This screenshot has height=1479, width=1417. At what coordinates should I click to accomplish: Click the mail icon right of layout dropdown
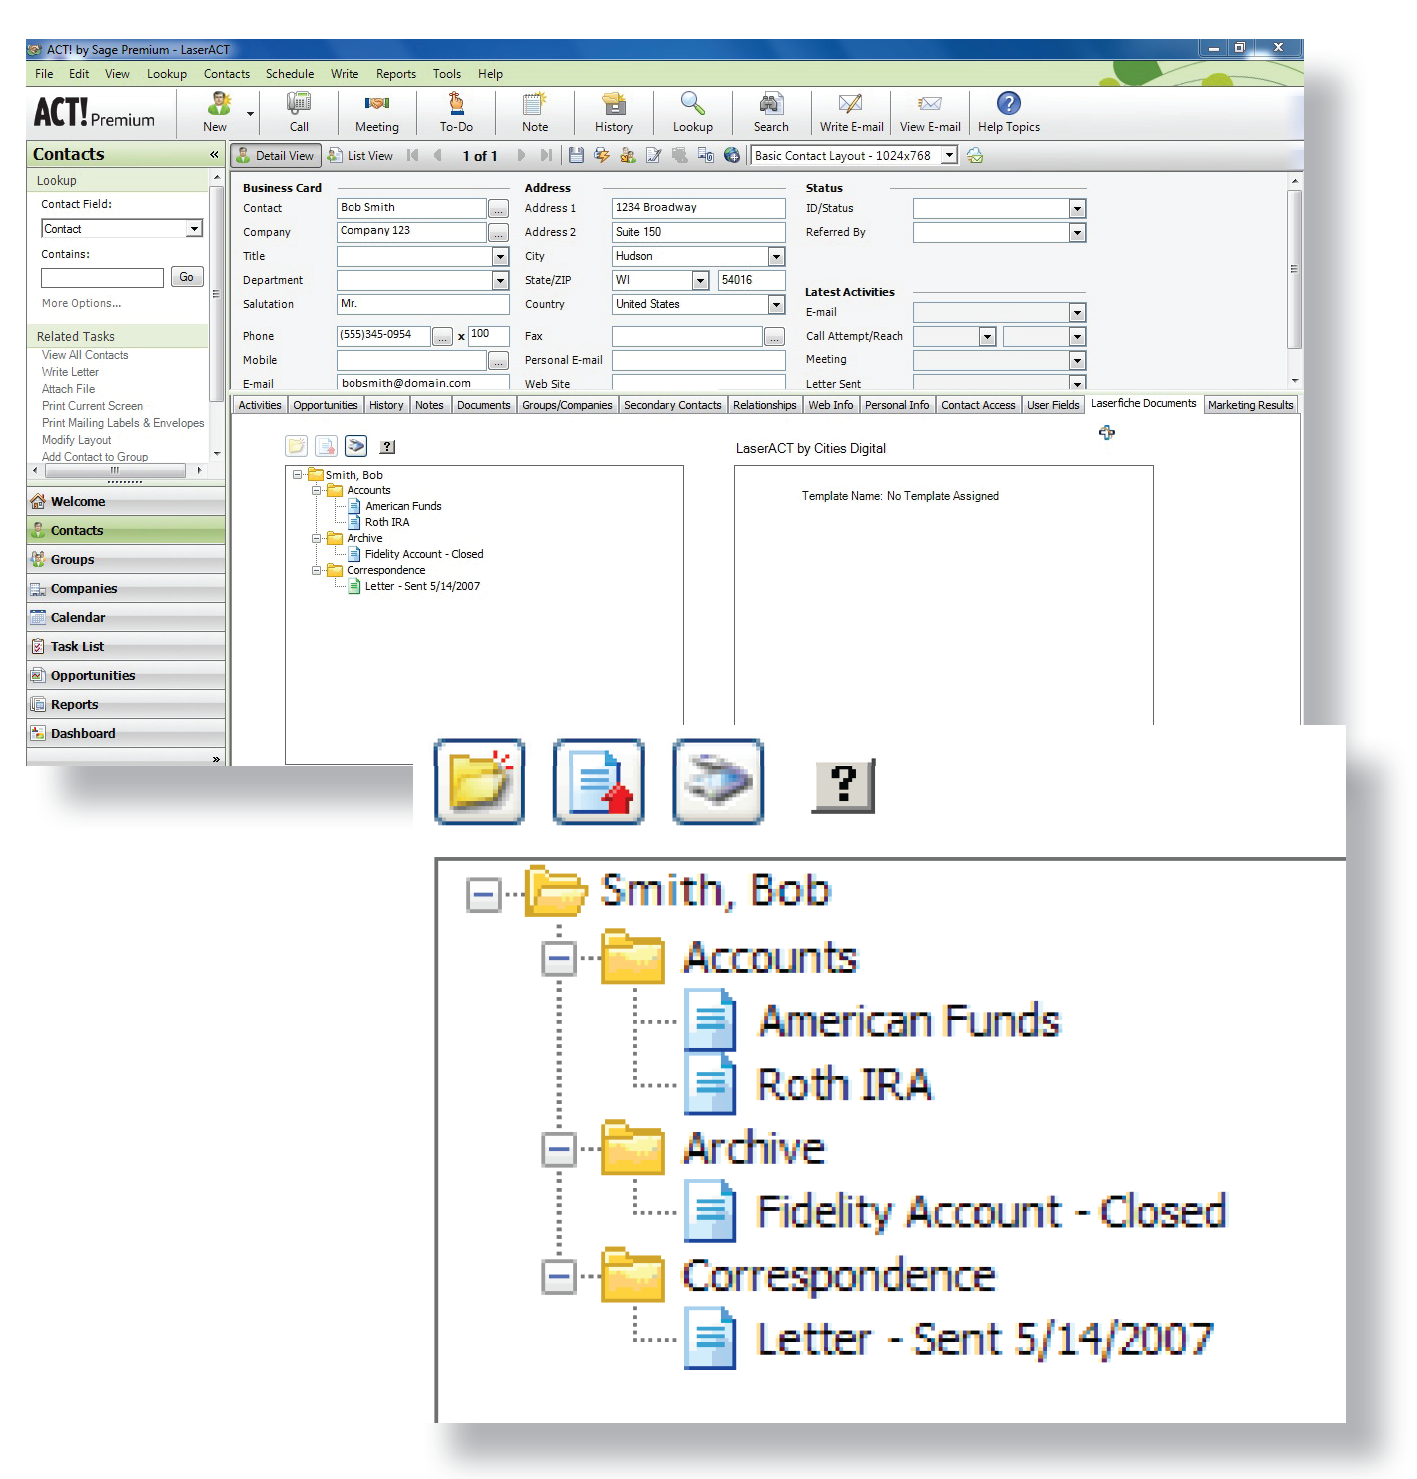[975, 155]
